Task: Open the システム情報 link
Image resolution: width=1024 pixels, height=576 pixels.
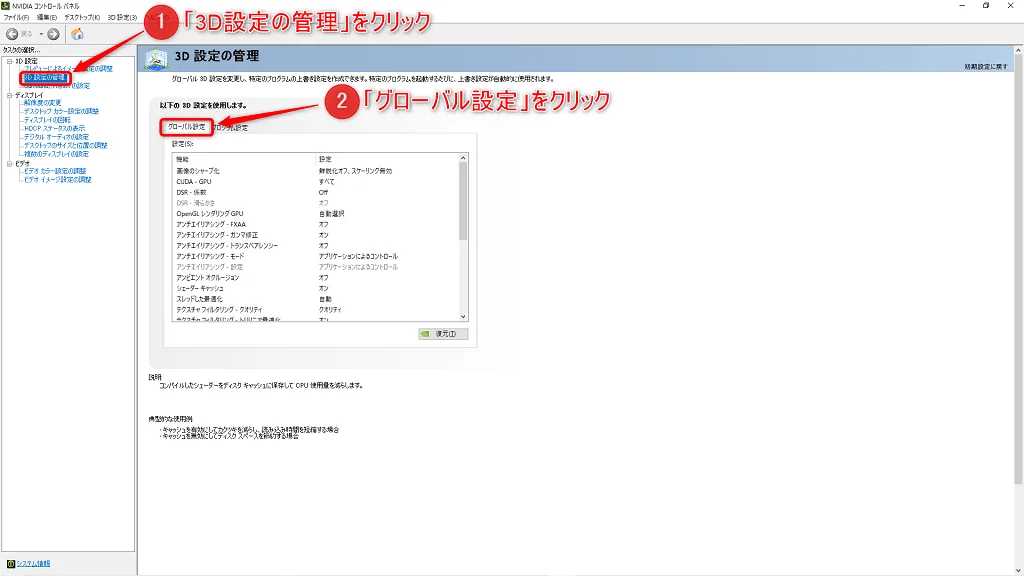Action: (x=33, y=564)
